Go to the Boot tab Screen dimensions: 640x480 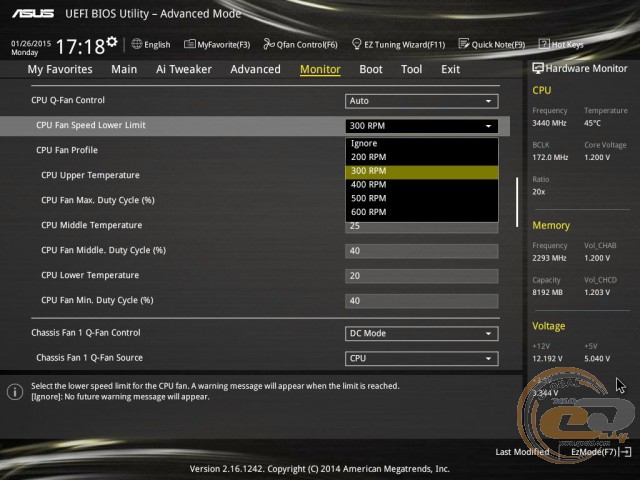pyautogui.click(x=371, y=69)
